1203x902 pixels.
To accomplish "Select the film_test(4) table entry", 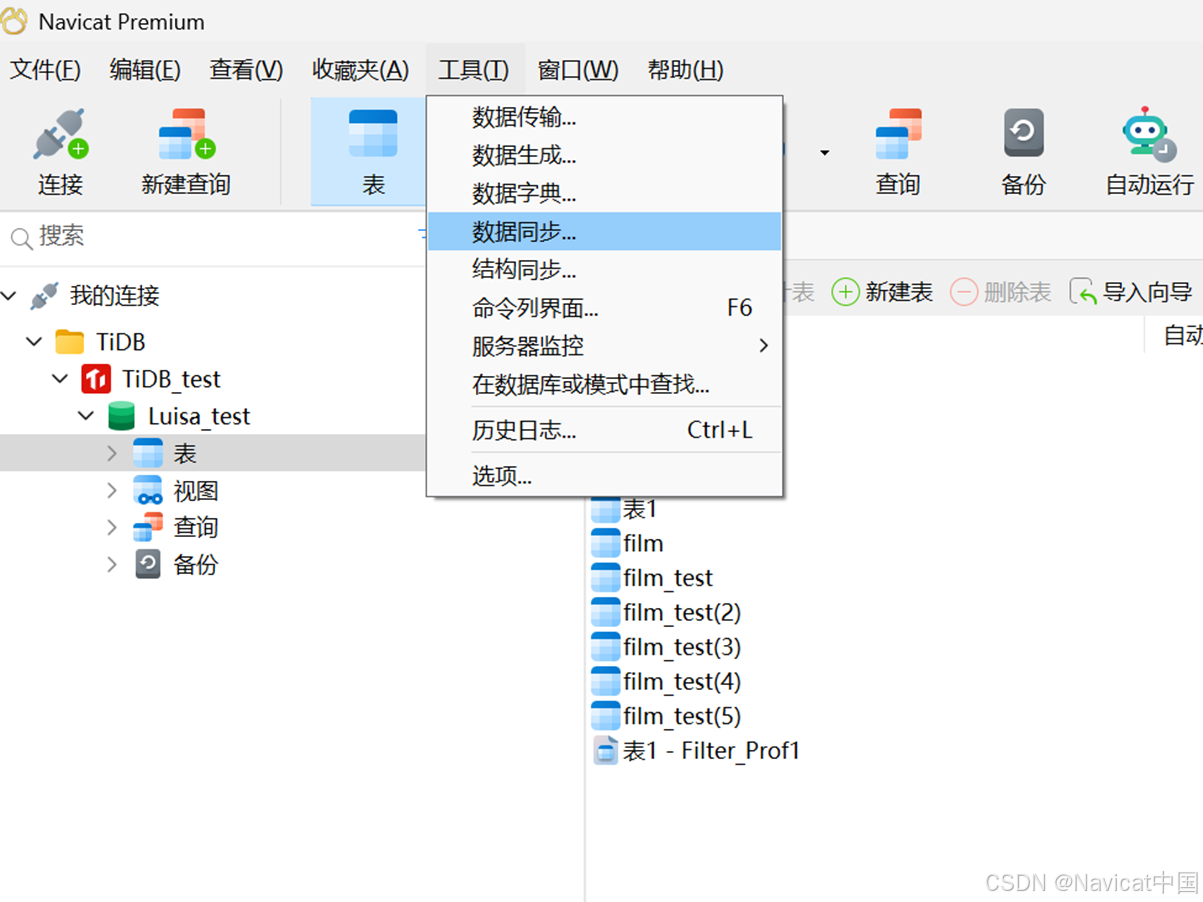I will click(666, 681).
